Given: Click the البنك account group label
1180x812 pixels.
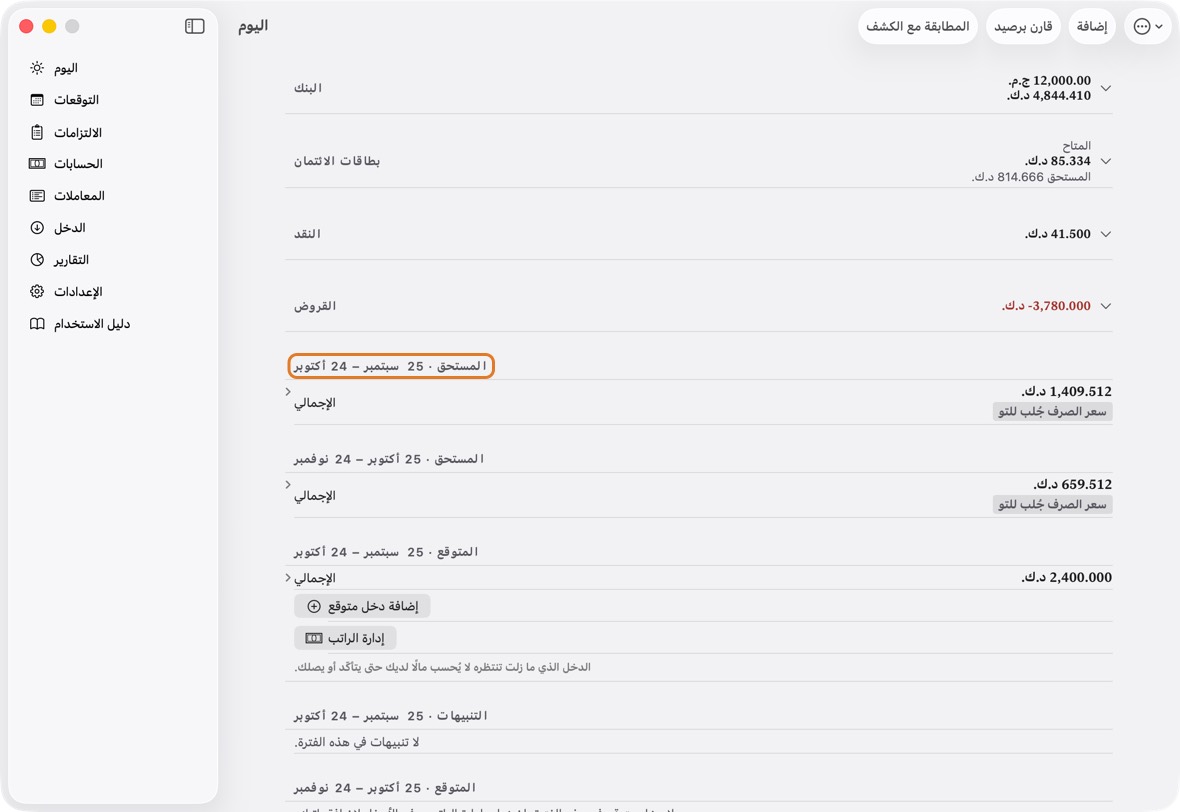Looking at the screenshot, I should coord(308,88).
